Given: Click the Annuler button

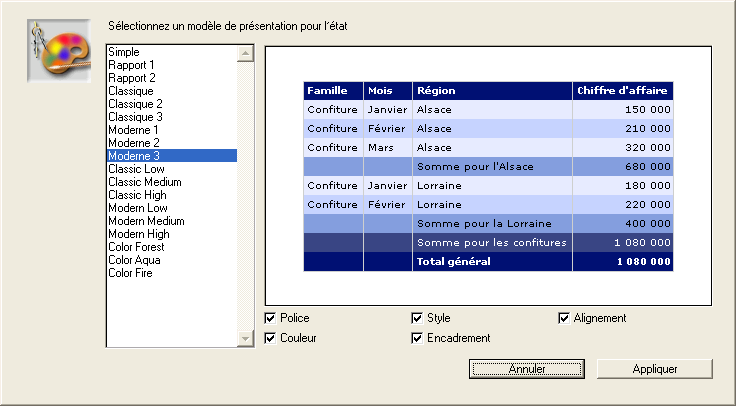Looking at the screenshot, I should coord(526,369).
